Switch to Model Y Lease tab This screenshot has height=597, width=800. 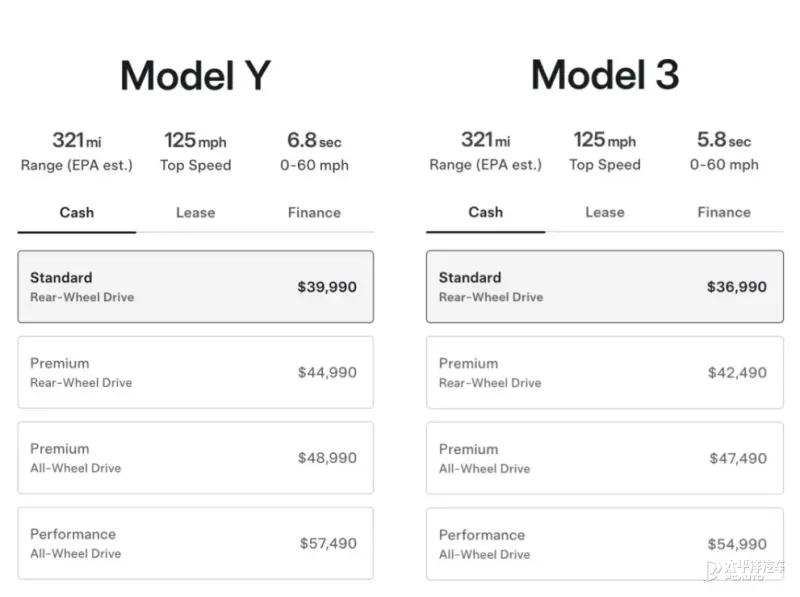pos(195,213)
